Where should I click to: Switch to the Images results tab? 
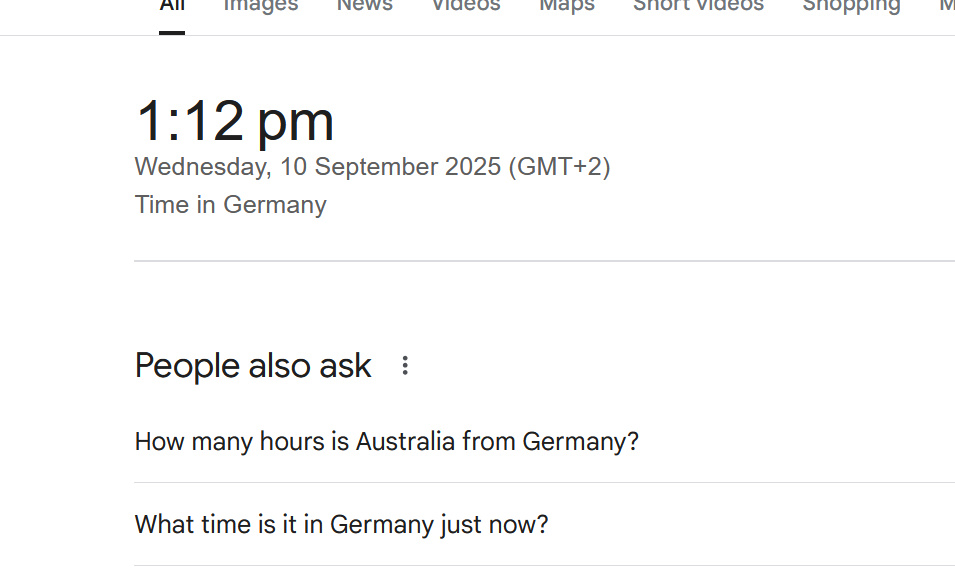tap(260, 6)
